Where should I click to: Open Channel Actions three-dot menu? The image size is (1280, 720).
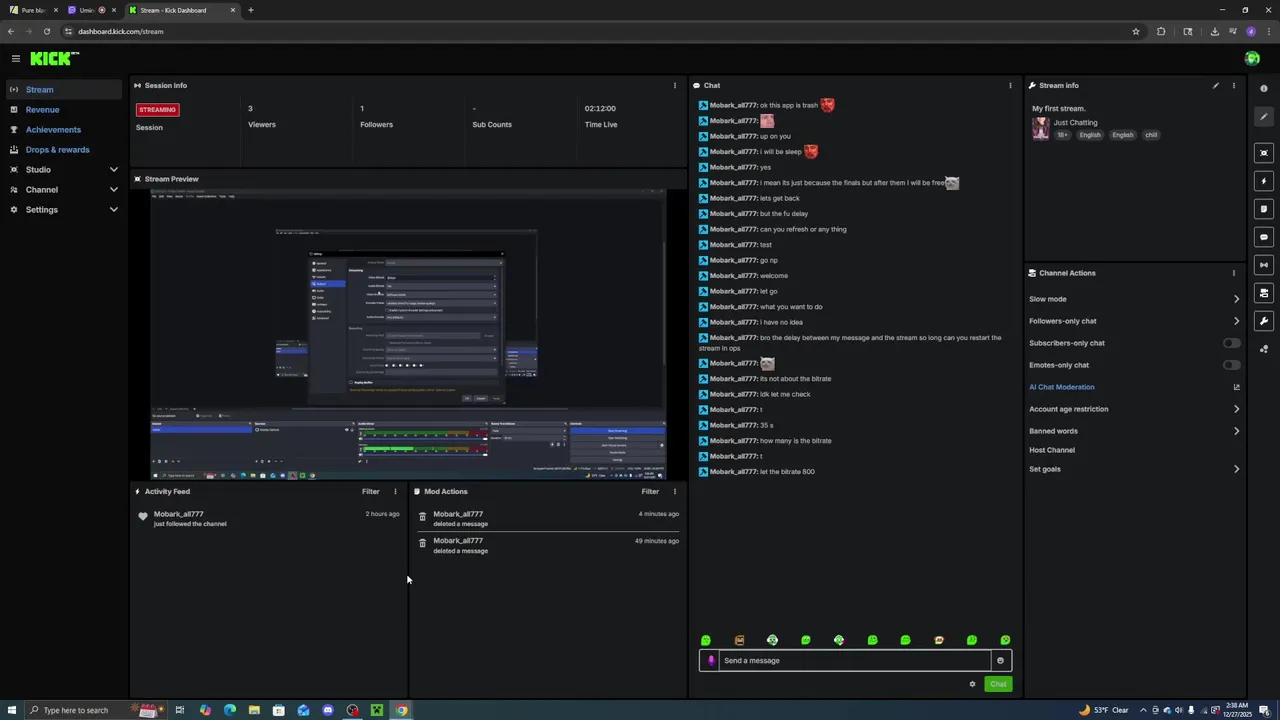pyautogui.click(x=1233, y=273)
